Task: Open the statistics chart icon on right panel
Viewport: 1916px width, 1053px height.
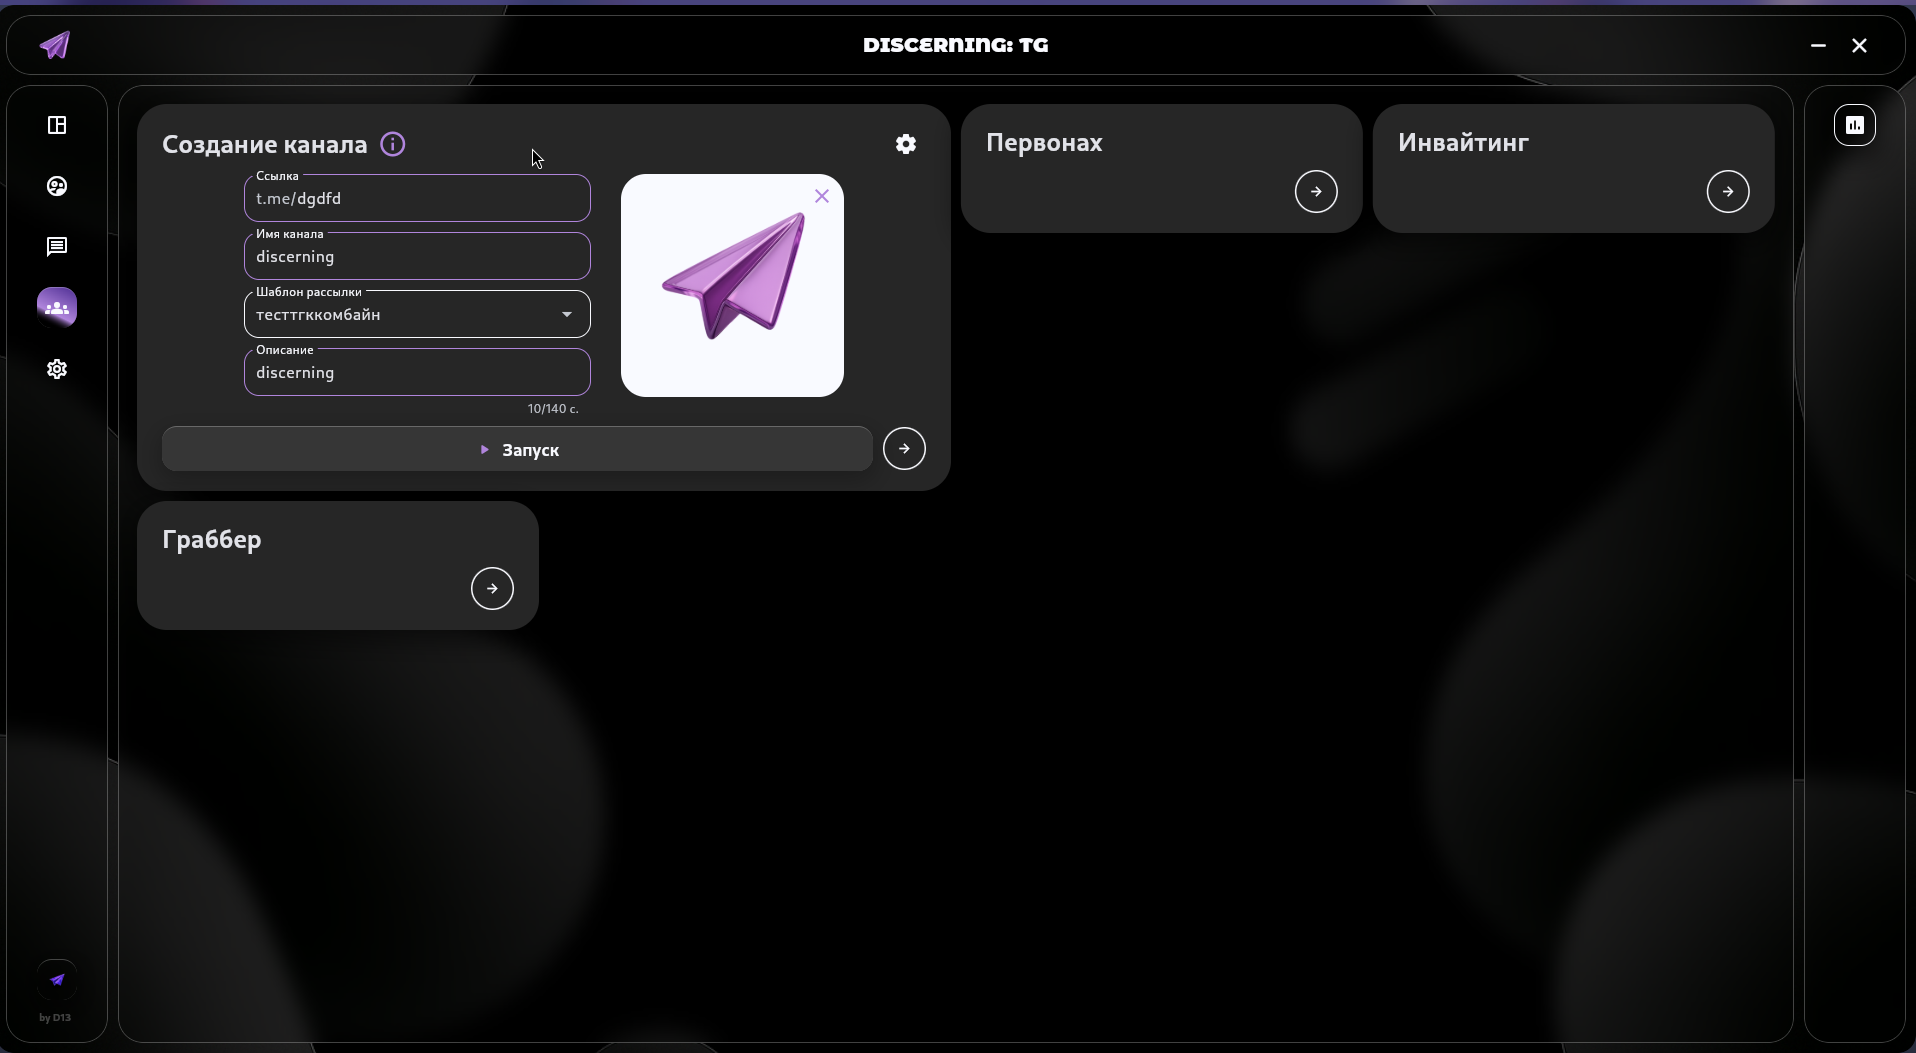Action: pyautogui.click(x=1854, y=125)
